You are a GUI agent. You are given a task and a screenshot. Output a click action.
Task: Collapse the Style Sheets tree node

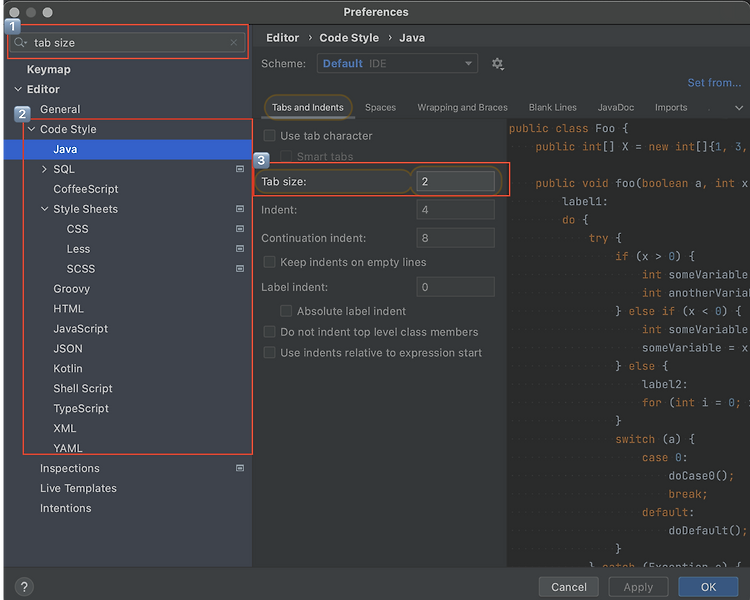point(44,209)
